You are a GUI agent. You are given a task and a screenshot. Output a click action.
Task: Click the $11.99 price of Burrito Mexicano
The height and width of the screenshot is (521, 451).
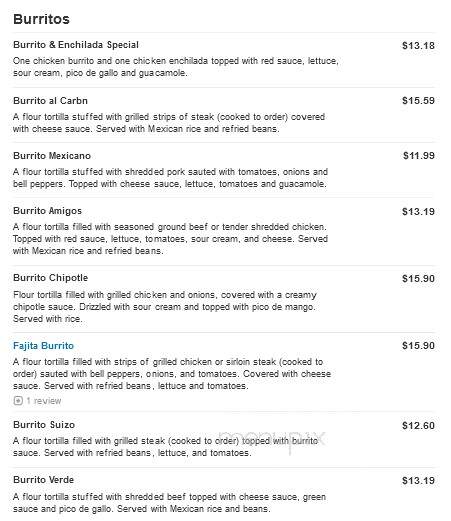point(419,156)
